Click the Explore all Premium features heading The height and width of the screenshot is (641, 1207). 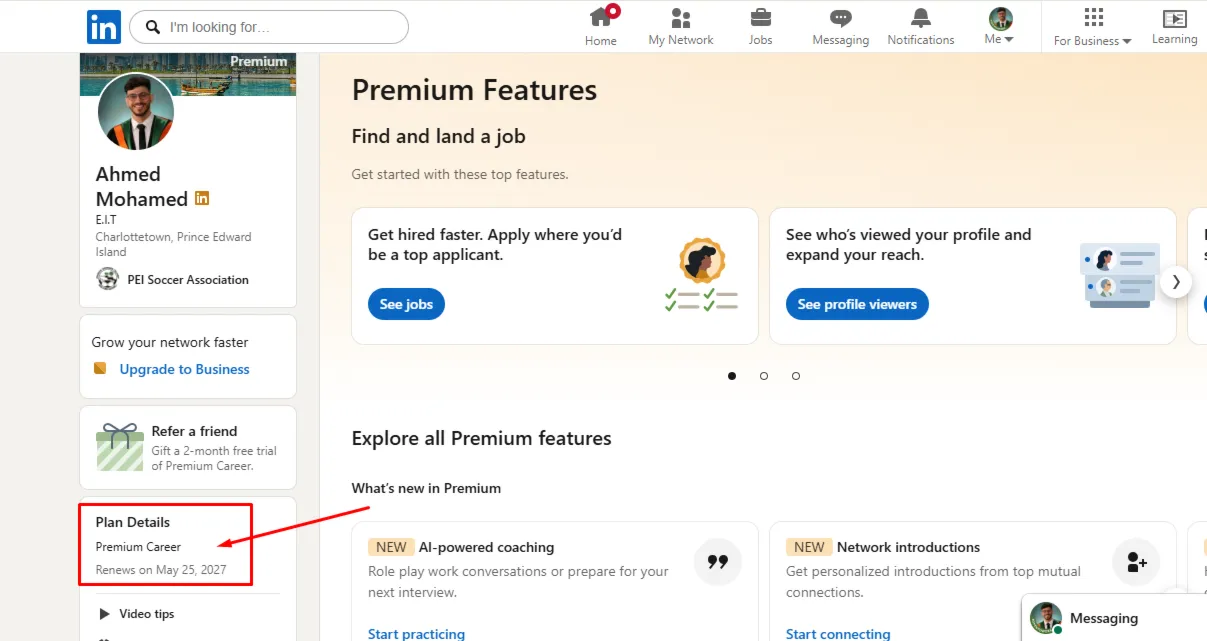tap(481, 438)
